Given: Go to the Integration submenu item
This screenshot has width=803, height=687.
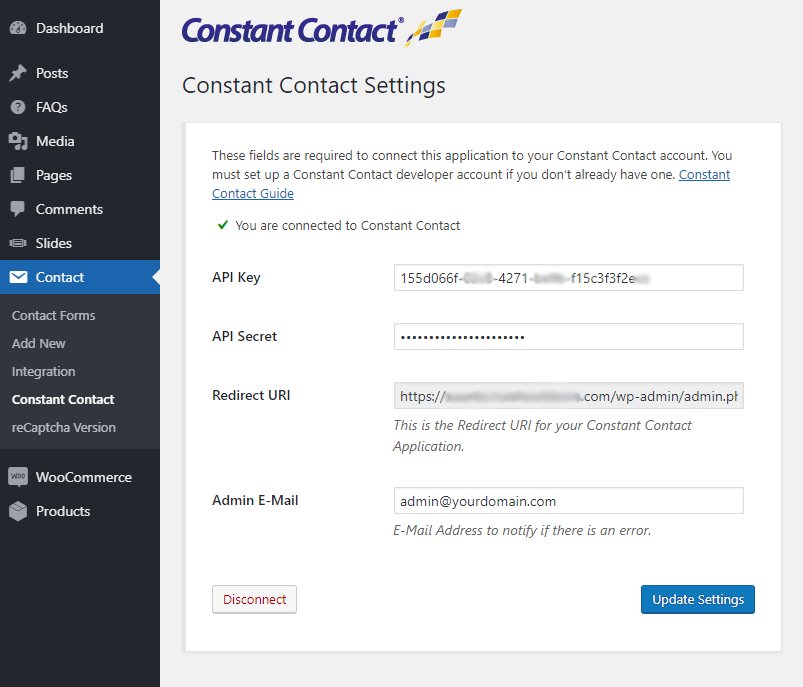Looking at the screenshot, I should pos(44,371).
